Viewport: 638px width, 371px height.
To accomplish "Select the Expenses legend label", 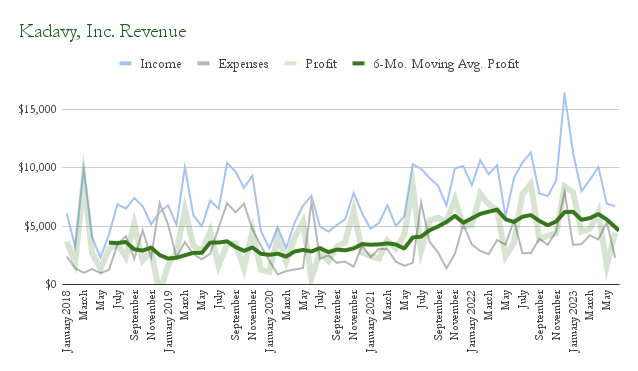I will pos(243,64).
